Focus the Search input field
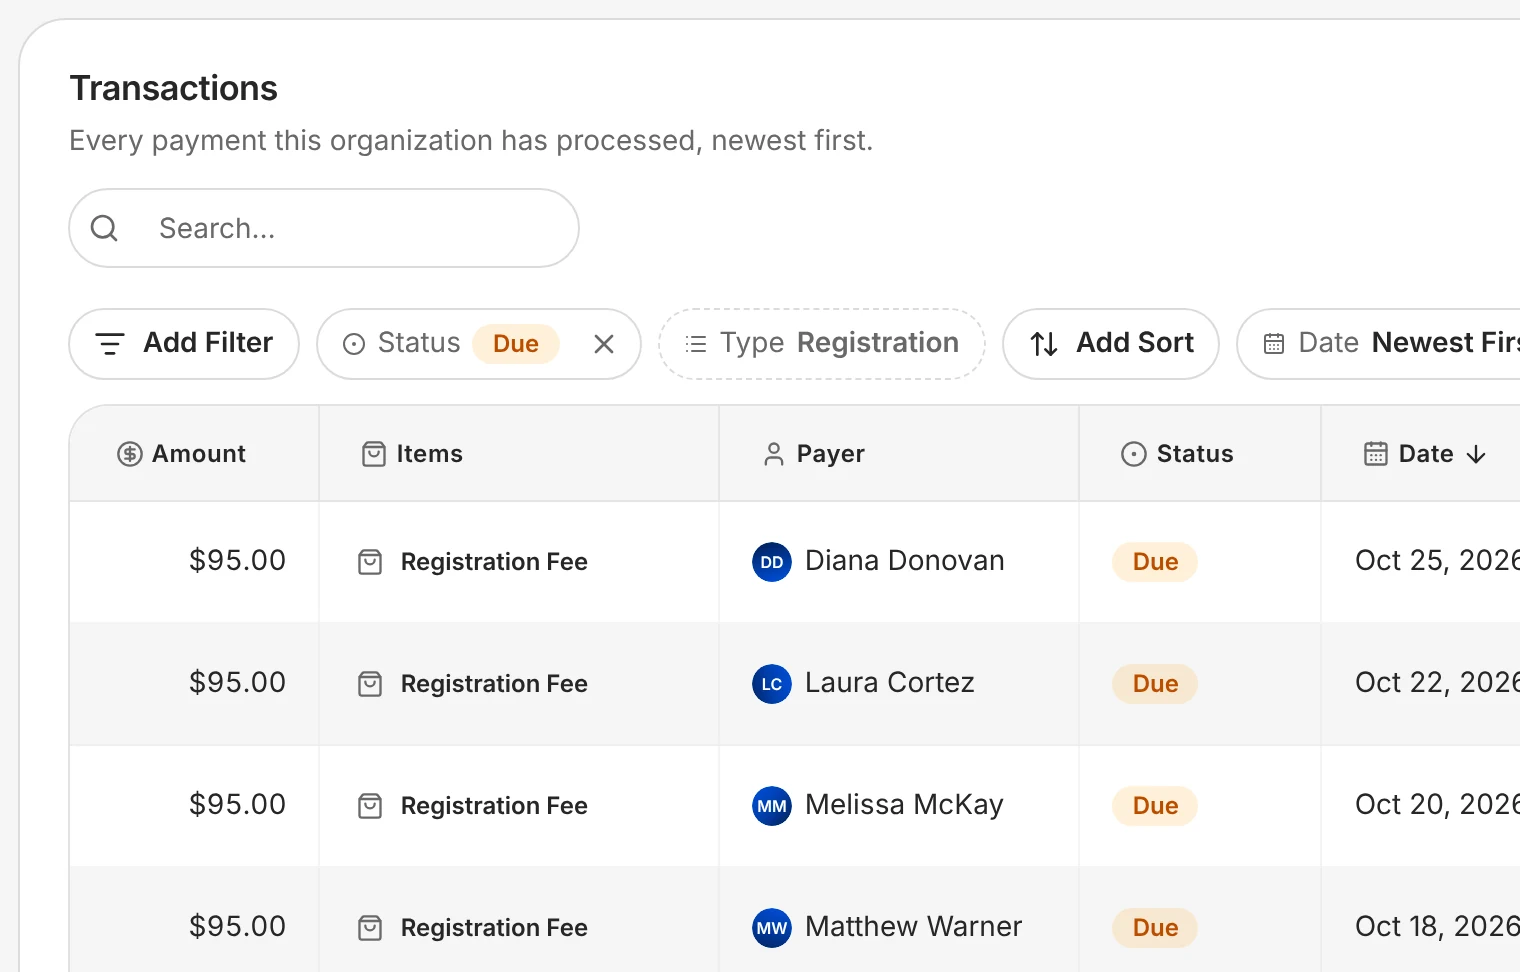The image size is (1520, 972). pos(324,228)
